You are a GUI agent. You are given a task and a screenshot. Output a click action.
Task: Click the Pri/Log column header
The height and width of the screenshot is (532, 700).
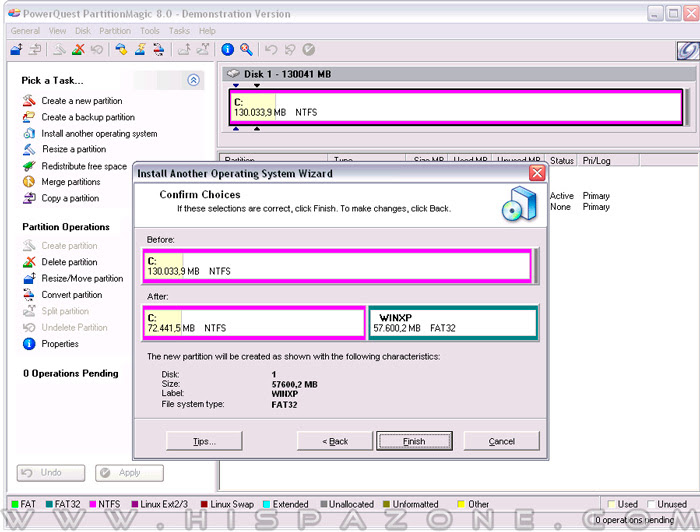click(609, 160)
